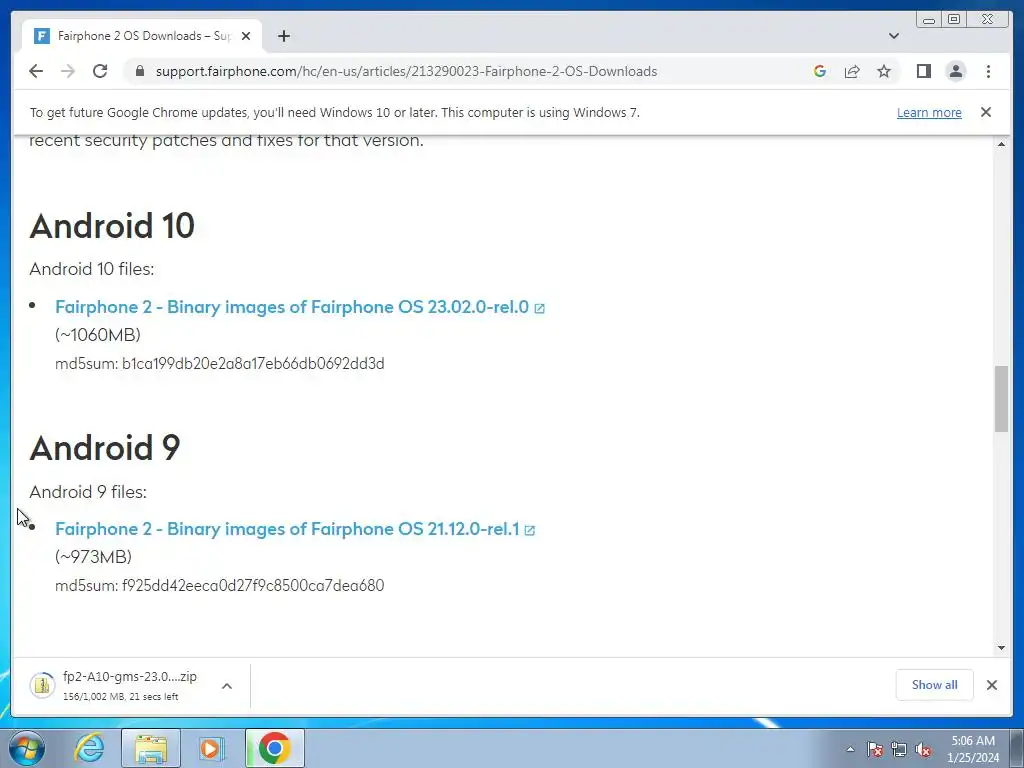This screenshot has height=768, width=1024.
Task: Click Show all downloads
Action: pos(935,684)
